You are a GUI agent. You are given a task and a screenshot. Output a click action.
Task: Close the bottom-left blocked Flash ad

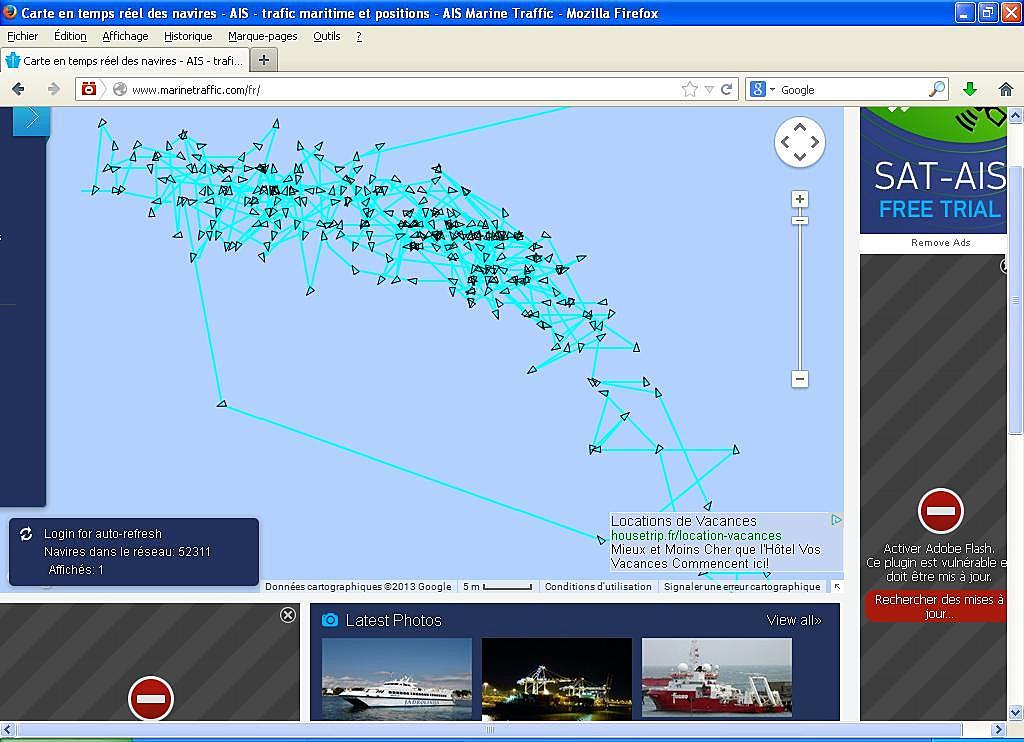click(x=288, y=615)
